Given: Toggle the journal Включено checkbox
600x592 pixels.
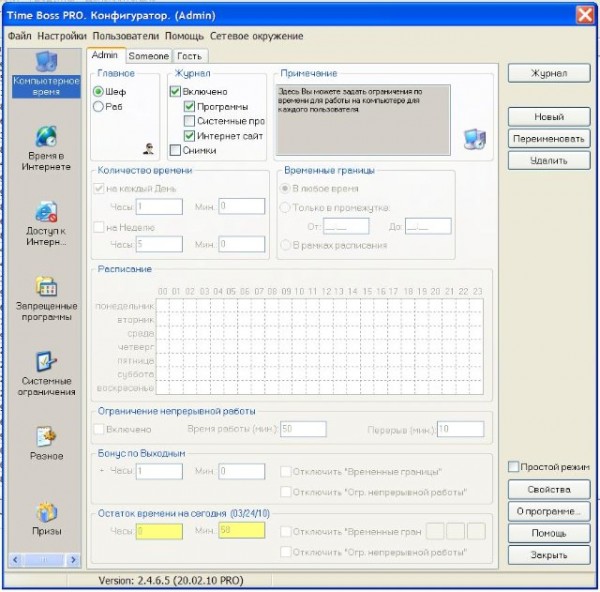Looking at the screenshot, I should [x=175, y=91].
